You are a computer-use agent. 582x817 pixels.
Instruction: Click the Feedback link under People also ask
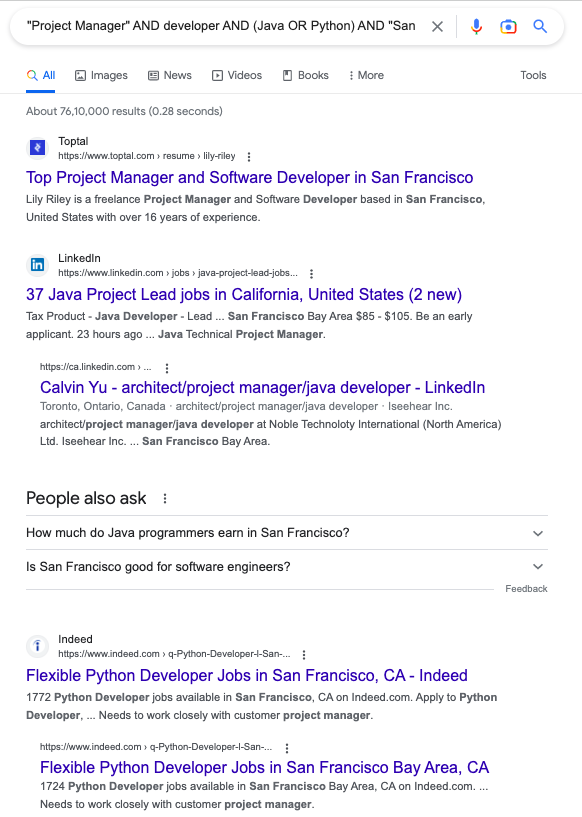[526, 588]
